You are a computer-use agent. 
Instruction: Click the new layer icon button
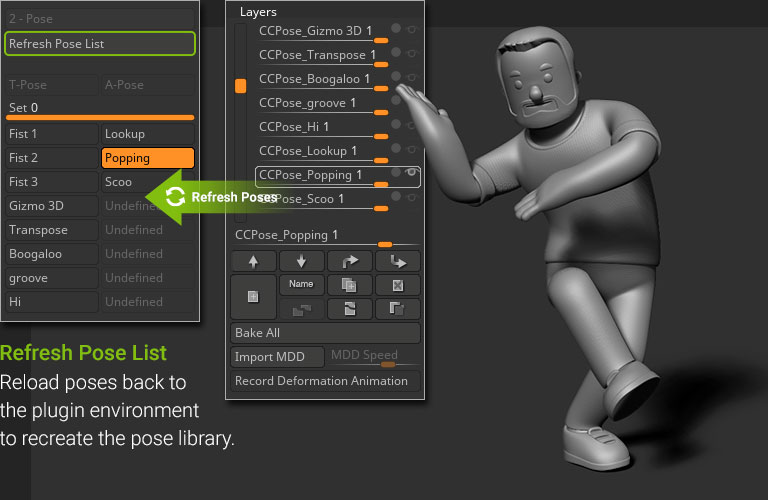254,297
